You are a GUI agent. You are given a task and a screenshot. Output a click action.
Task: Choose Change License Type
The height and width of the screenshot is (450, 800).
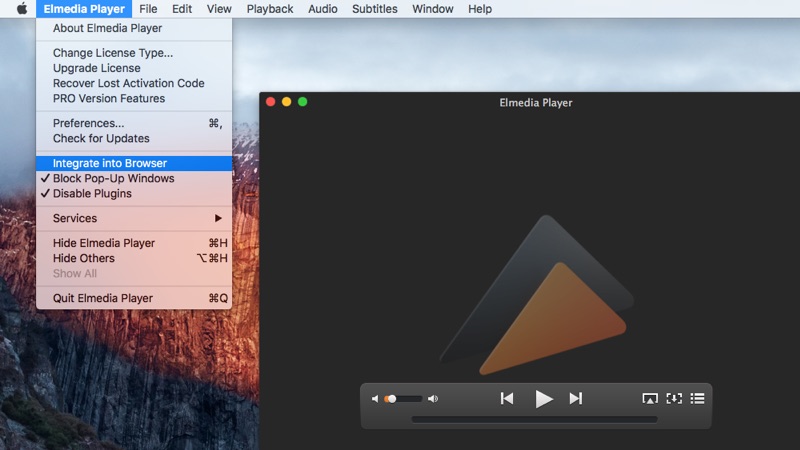[134, 53]
